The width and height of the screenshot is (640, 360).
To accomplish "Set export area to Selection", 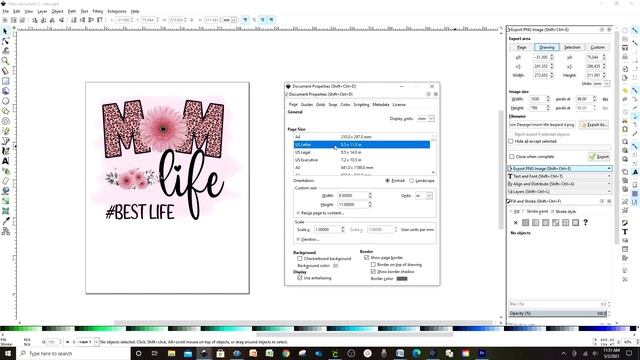I will click(572, 48).
